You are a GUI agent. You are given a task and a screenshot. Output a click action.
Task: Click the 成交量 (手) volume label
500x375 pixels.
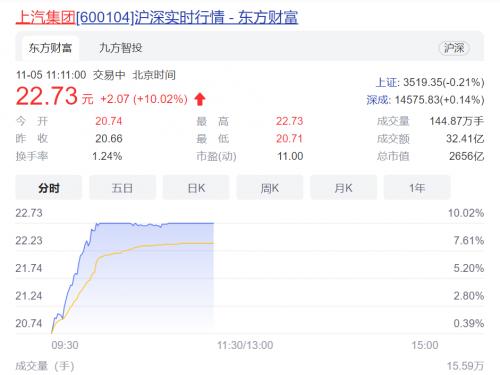coord(45,366)
